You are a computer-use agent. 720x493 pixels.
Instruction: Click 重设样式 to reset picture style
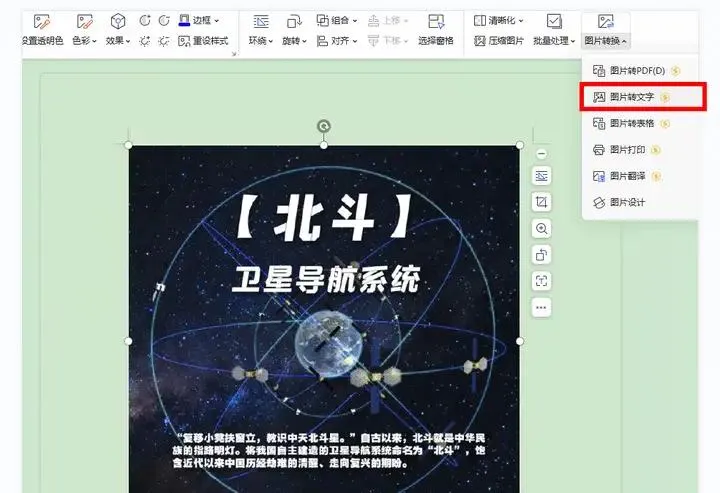click(203, 41)
